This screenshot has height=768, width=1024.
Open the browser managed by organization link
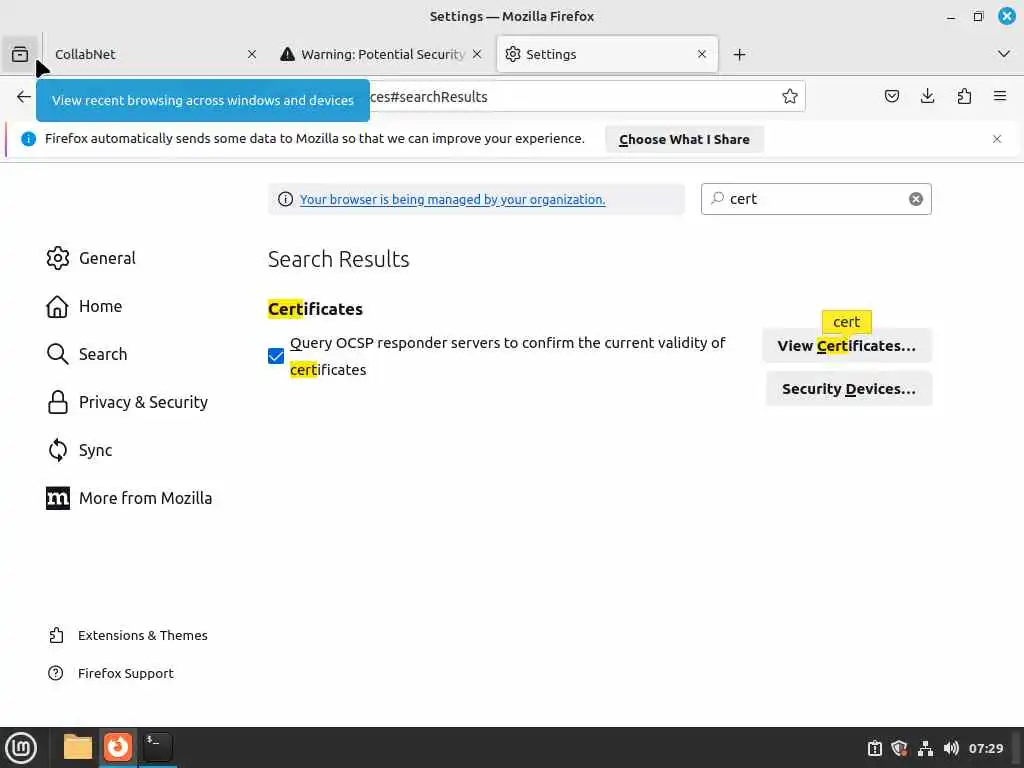[452, 199]
